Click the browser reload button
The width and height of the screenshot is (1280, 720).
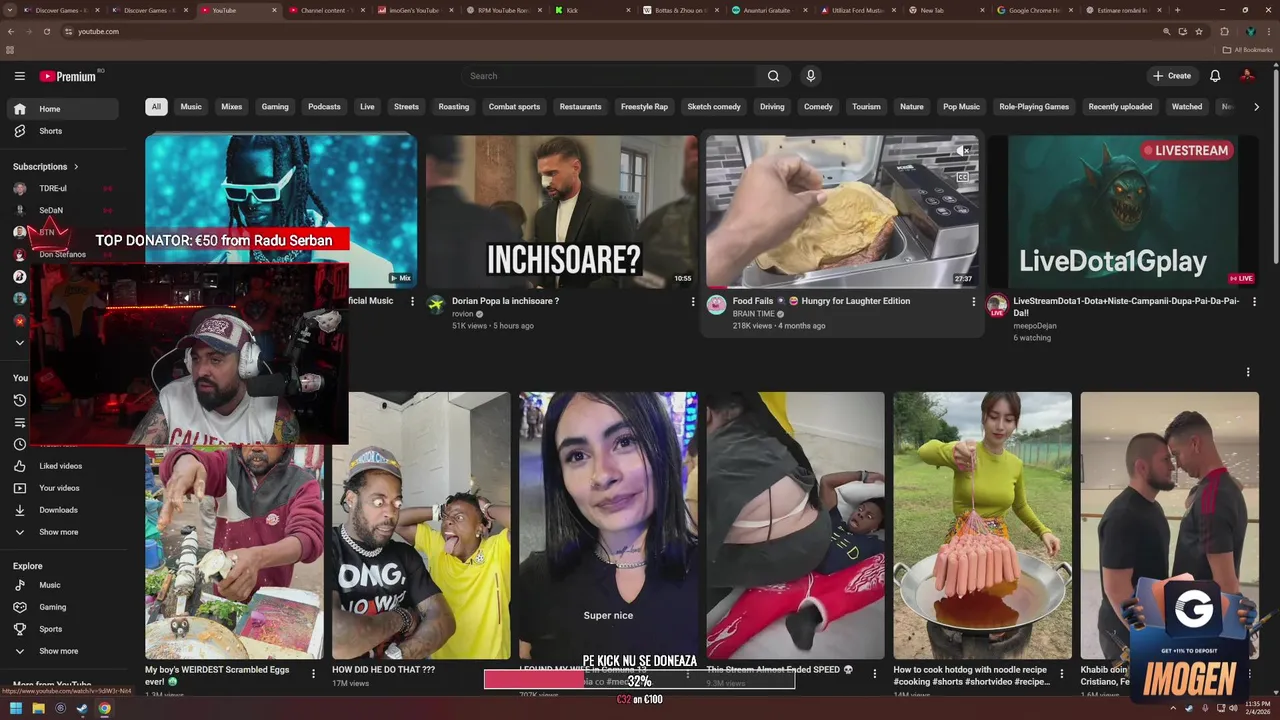pyautogui.click(x=46, y=31)
